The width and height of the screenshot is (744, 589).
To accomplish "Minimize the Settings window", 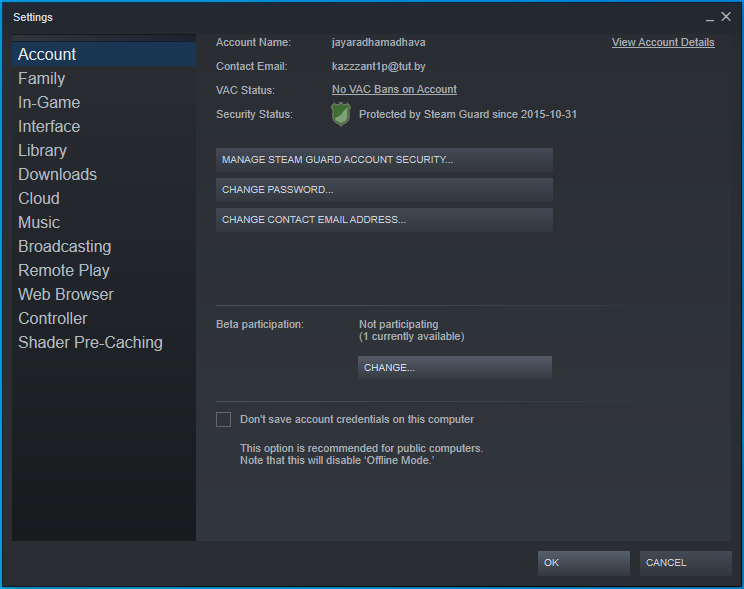I will (709, 18).
